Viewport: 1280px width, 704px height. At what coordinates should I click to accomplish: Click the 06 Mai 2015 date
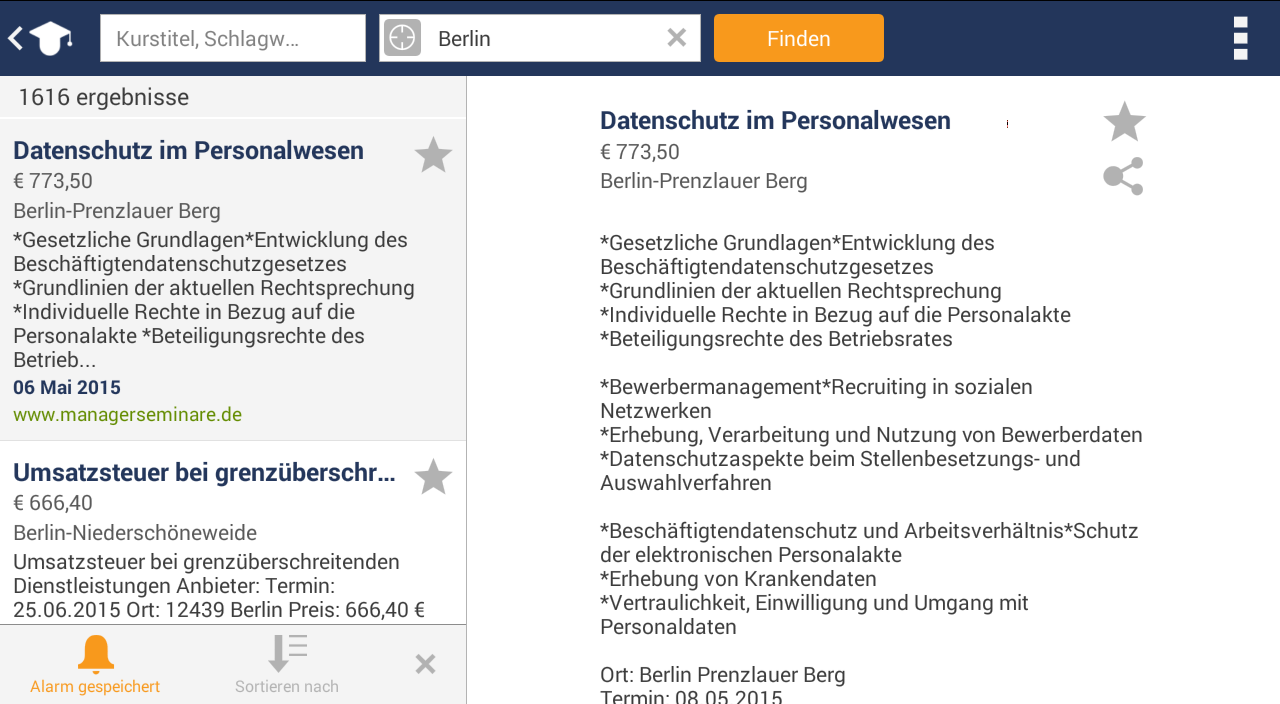(x=67, y=387)
